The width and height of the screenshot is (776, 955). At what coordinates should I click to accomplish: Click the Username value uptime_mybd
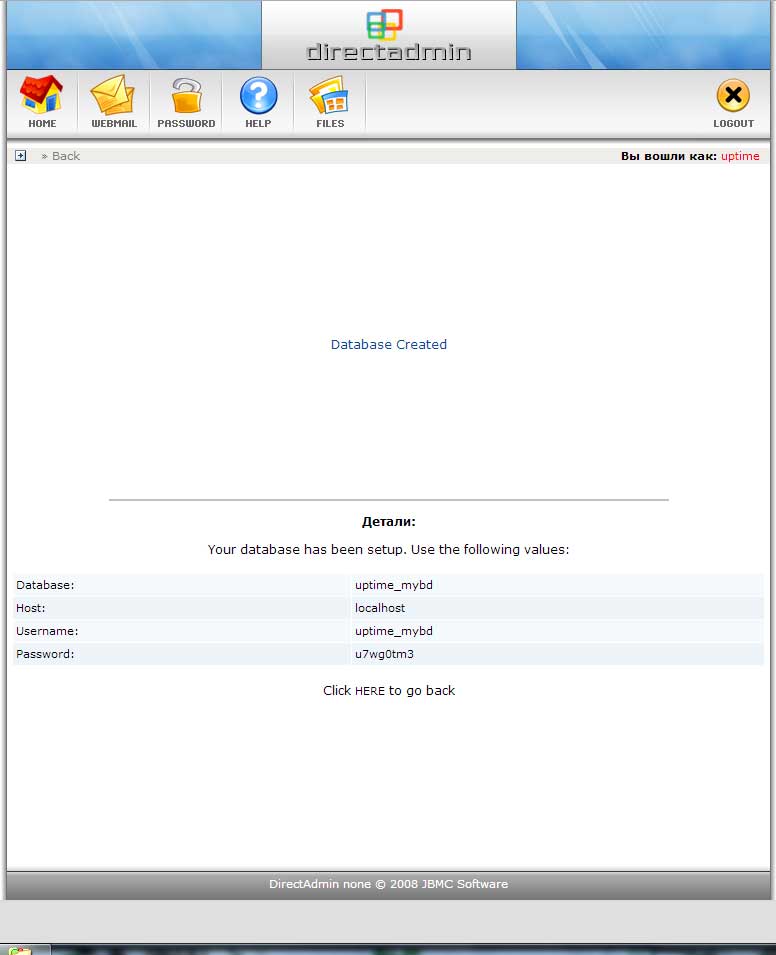pyautogui.click(x=393, y=631)
